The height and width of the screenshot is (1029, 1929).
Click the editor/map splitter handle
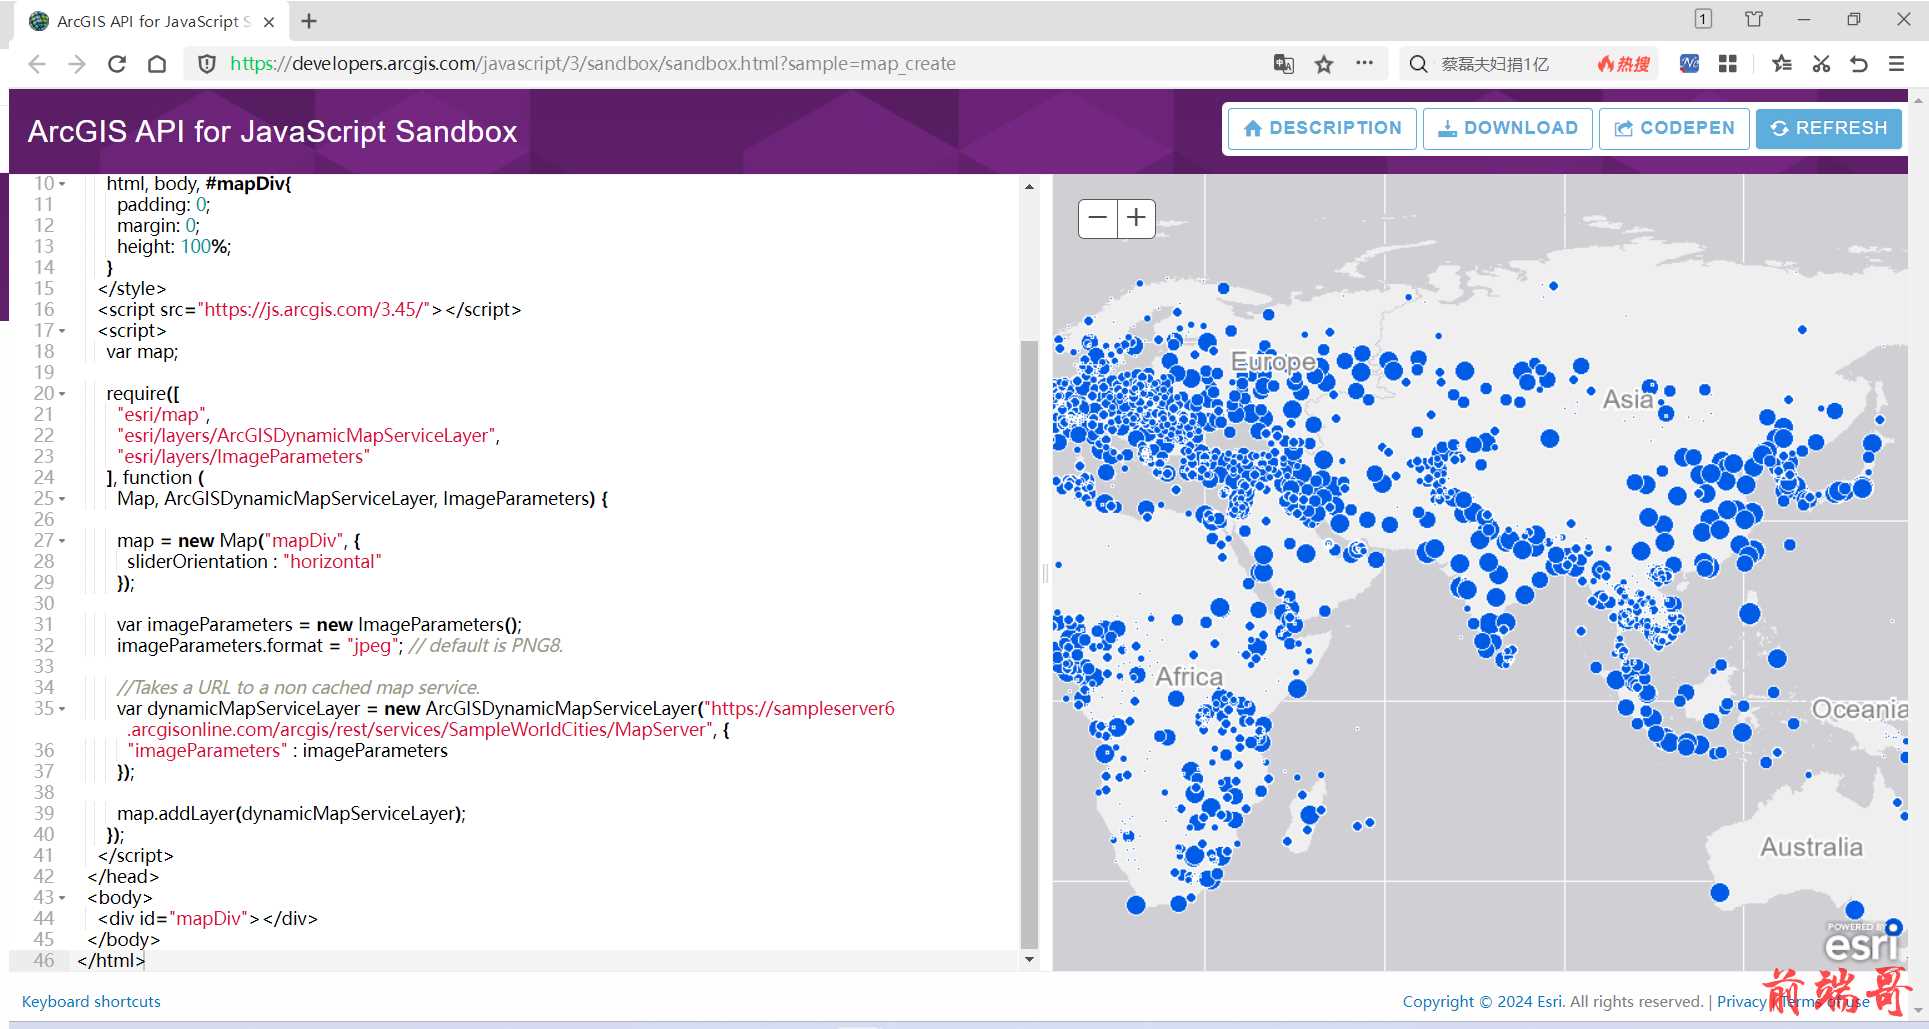click(1045, 573)
